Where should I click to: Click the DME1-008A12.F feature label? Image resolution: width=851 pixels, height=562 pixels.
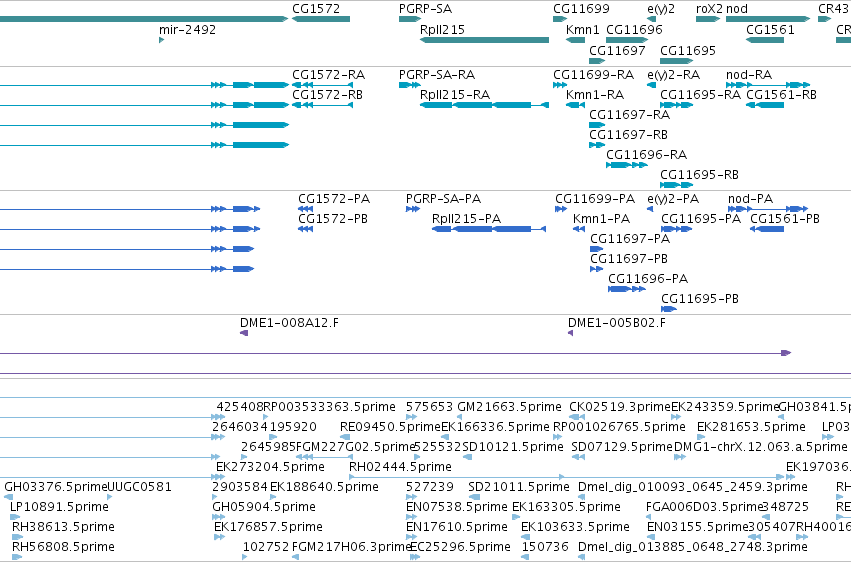coord(289,323)
